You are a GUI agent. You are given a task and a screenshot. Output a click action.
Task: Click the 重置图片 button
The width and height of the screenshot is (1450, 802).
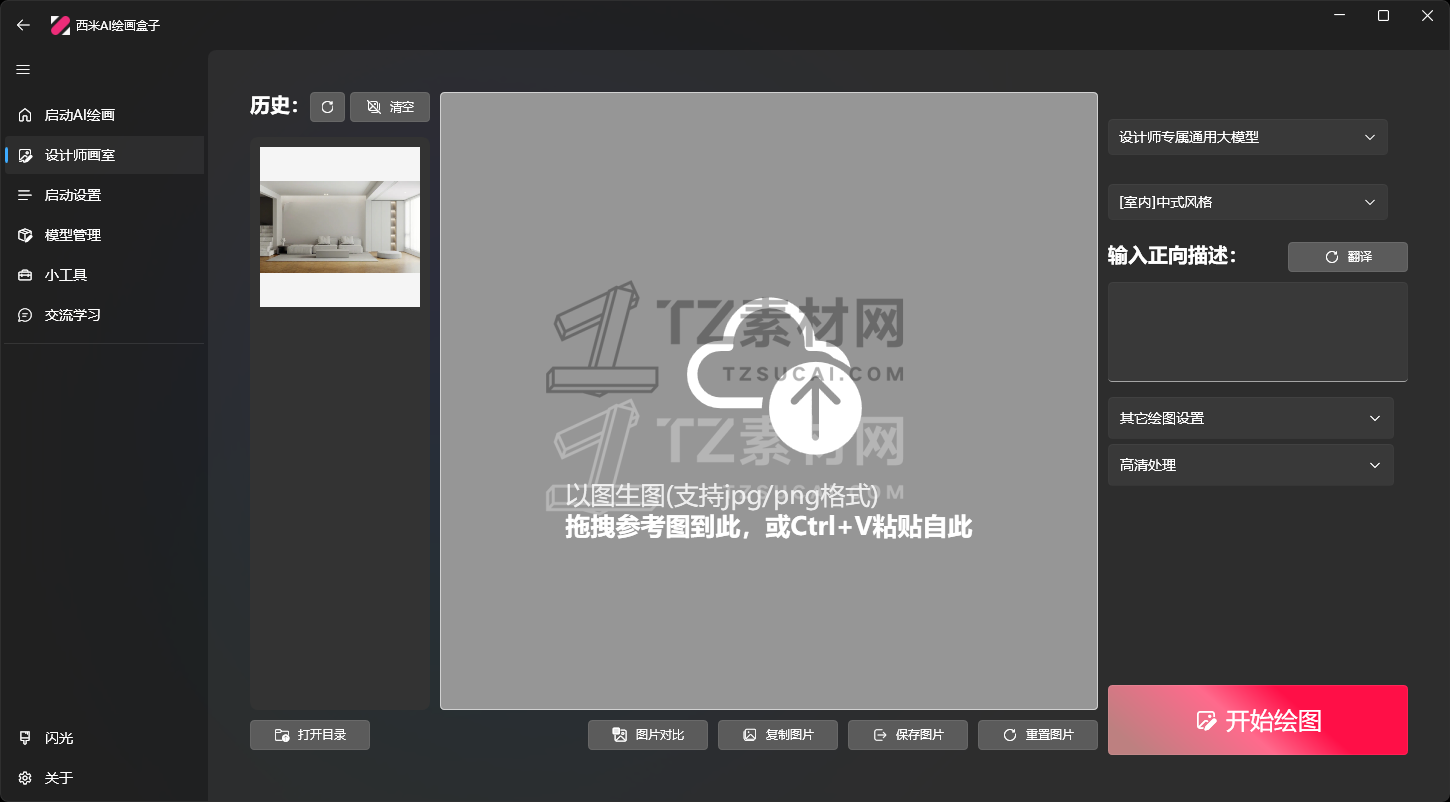click(x=1038, y=735)
